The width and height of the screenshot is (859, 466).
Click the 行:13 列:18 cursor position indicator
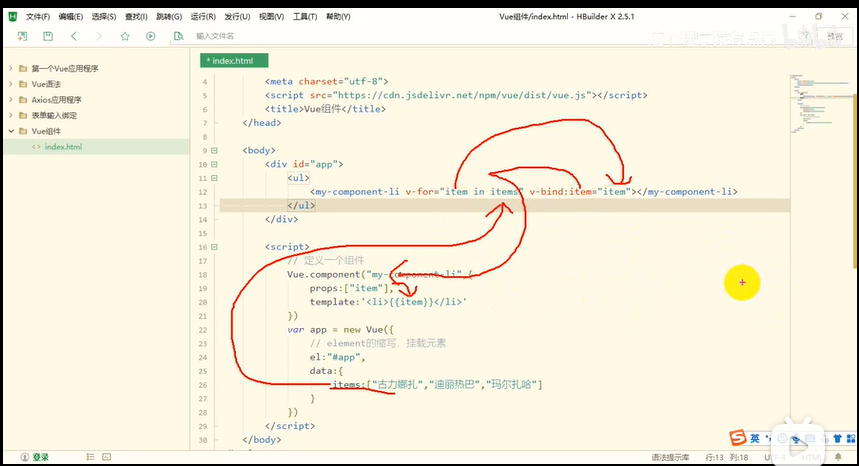[x=726, y=457]
